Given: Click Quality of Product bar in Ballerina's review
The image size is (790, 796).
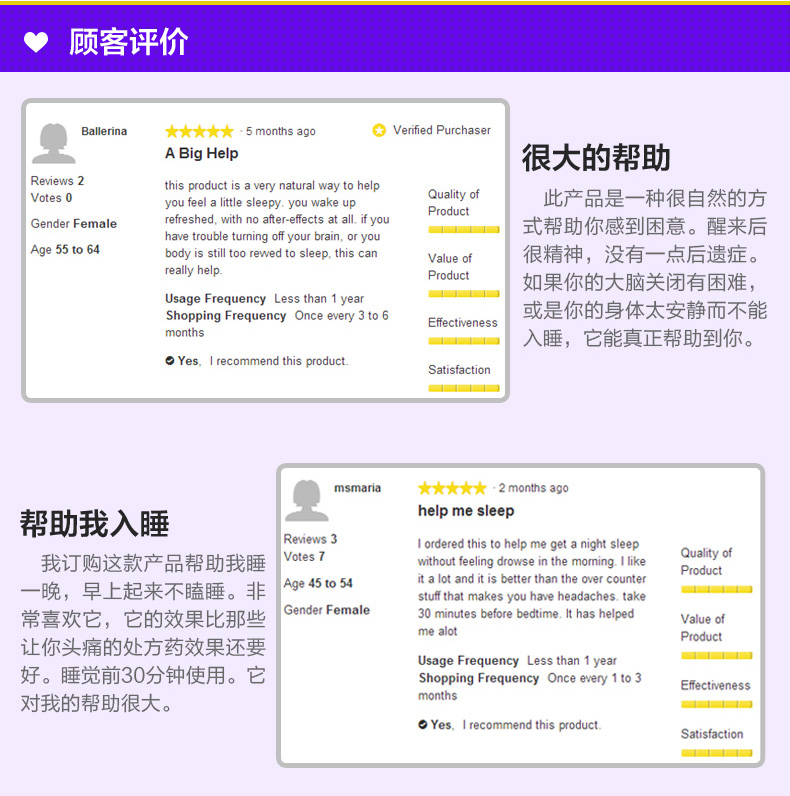Looking at the screenshot, I should (x=463, y=229).
